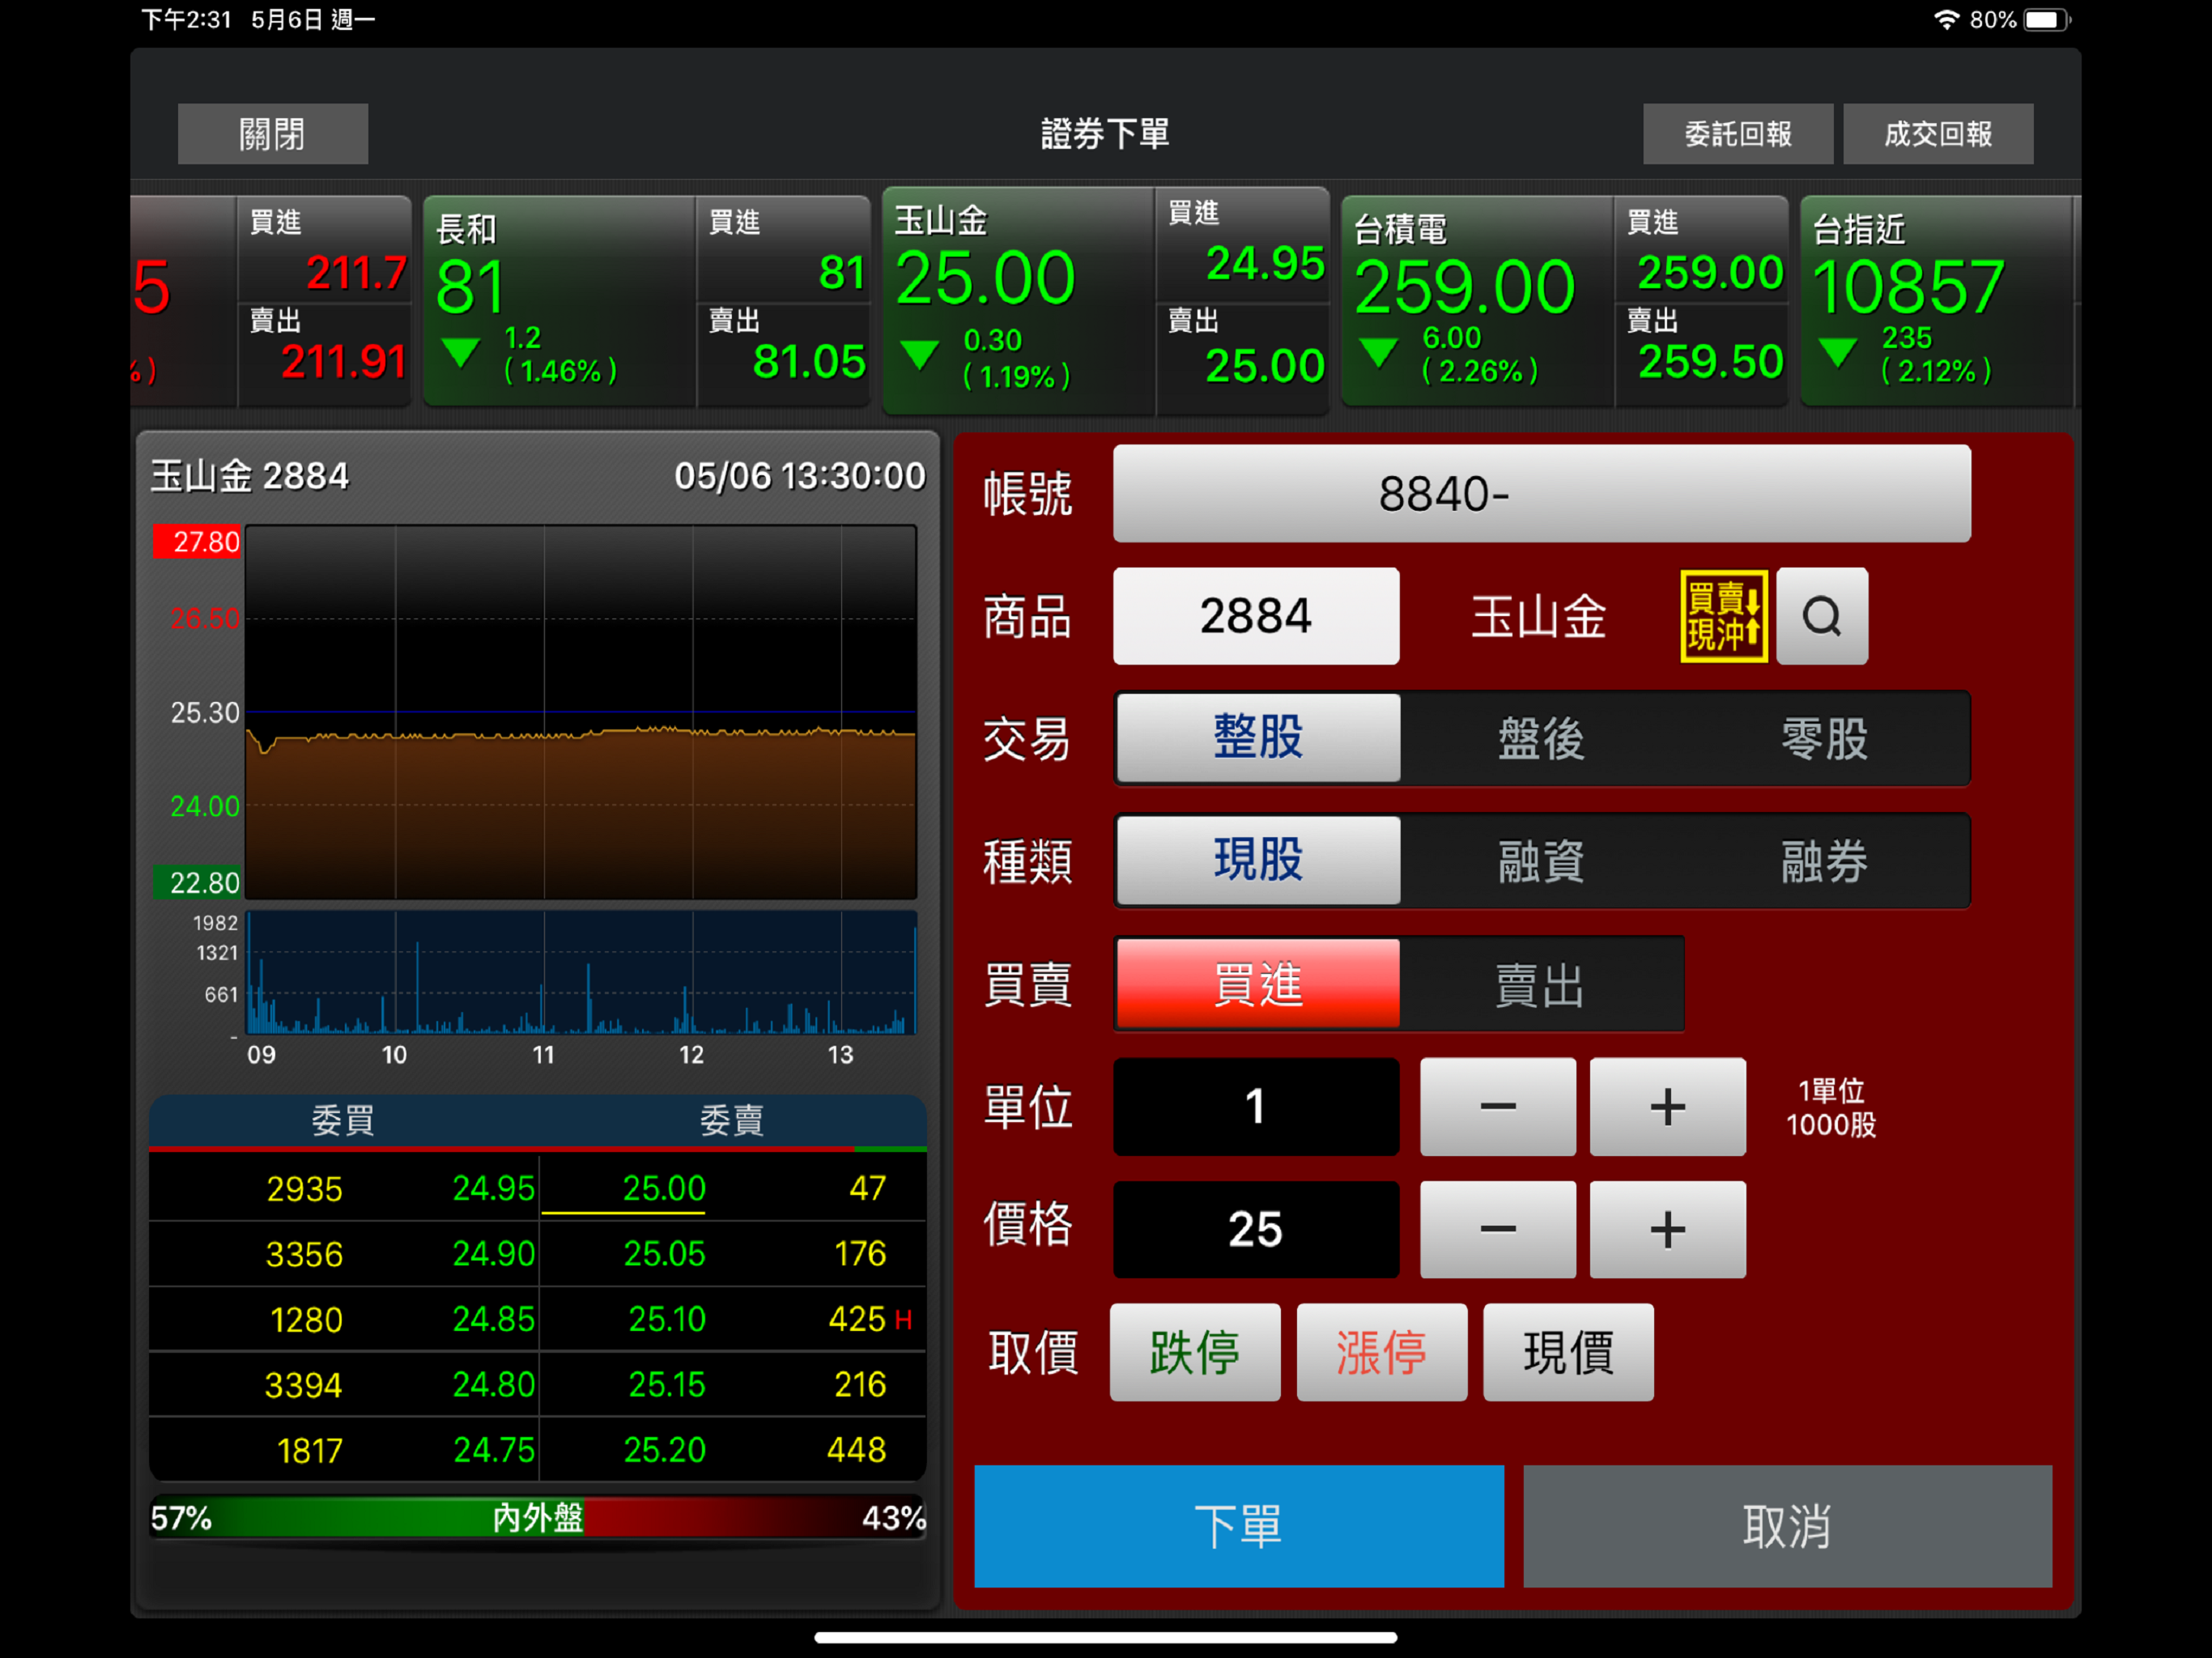This screenshot has height=1658, width=2212.
Task: Tap the 單位 quantity field
Action: [1256, 1106]
